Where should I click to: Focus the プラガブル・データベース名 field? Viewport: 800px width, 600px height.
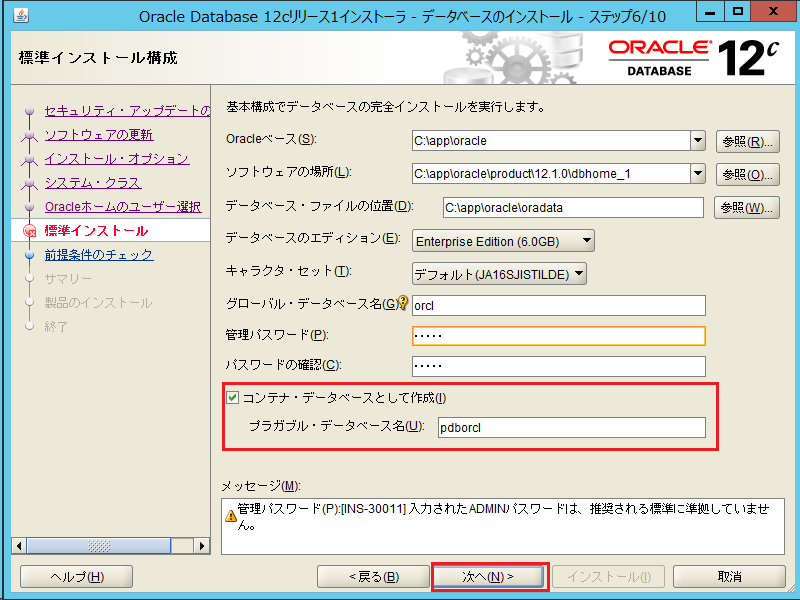[572, 428]
